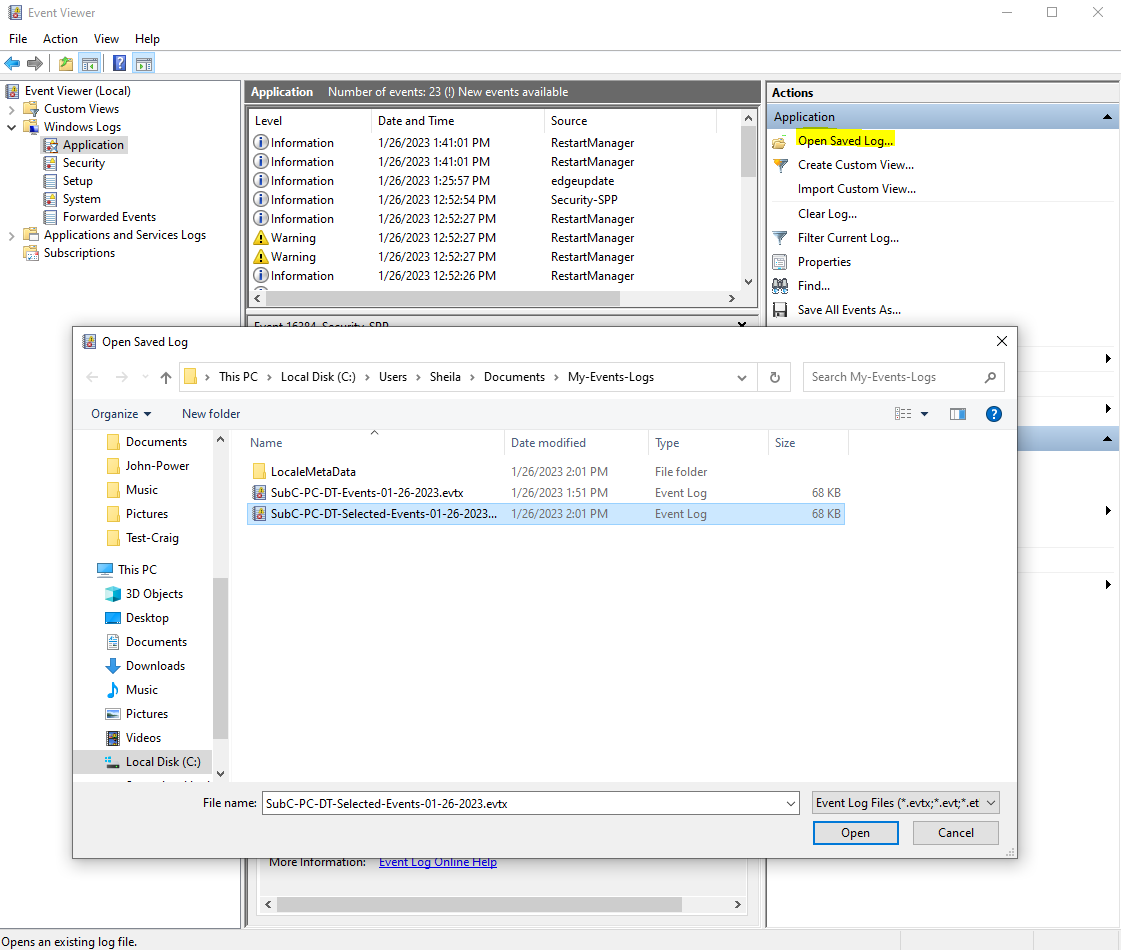Click the Search My-Events-Logs field
Viewport: 1121px width, 950px height.
(x=895, y=377)
